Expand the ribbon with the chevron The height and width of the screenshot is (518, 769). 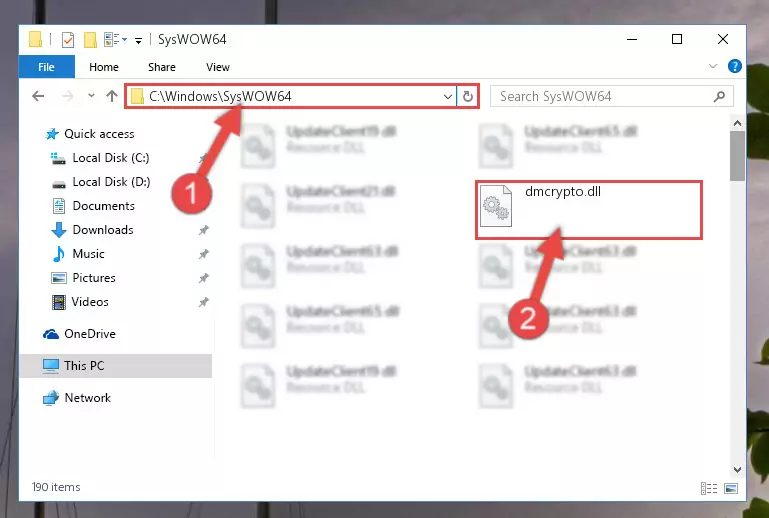(713, 66)
